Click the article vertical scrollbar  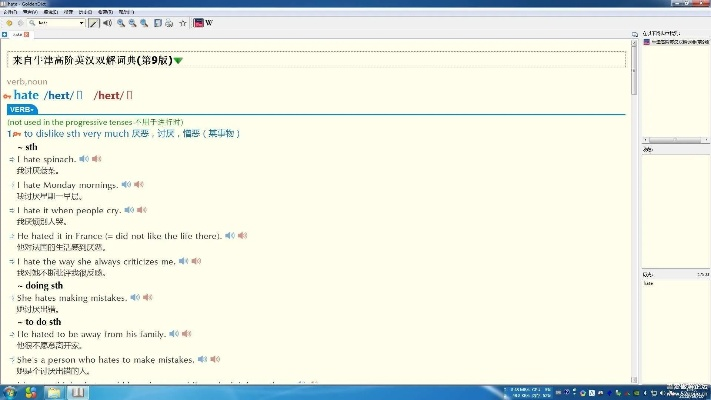[x=634, y=71]
